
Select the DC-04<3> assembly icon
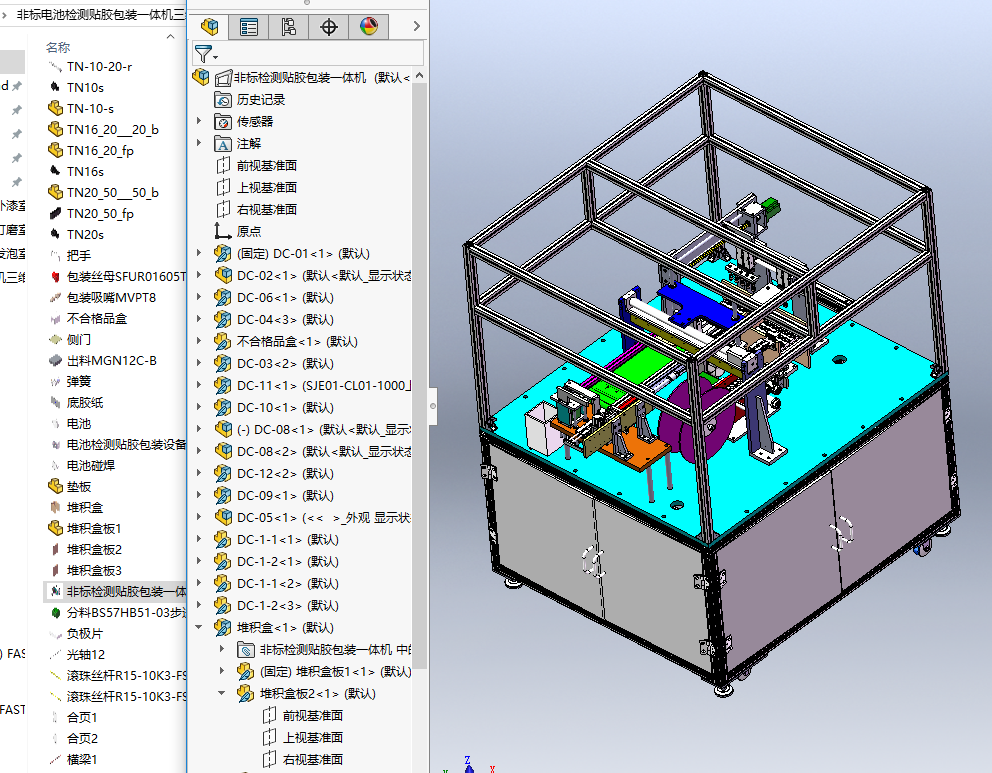tap(223, 319)
